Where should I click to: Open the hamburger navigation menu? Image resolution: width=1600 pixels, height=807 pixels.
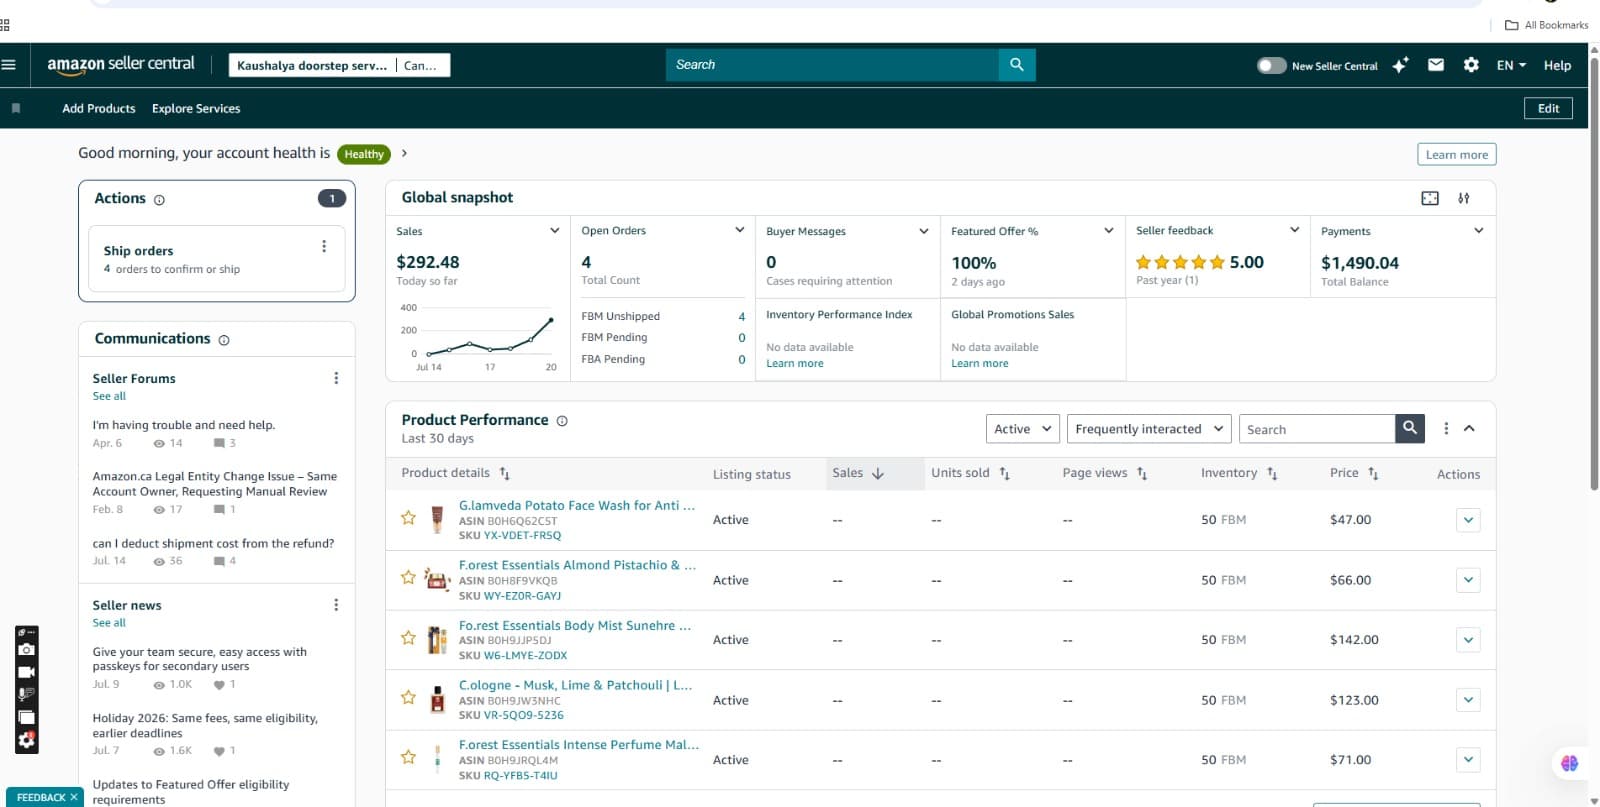coord(9,65)
